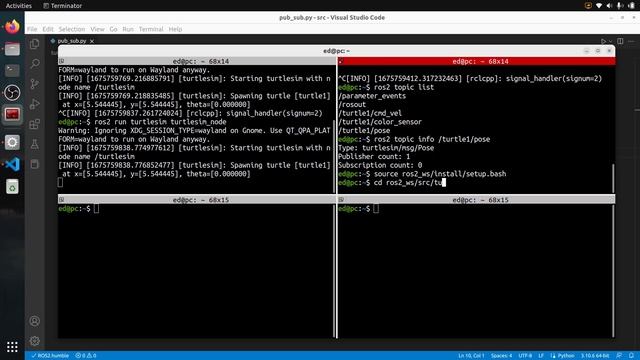Open the Terminal app from the dock
The width and height of the screenshot is (640, 360).
point(12,71)
